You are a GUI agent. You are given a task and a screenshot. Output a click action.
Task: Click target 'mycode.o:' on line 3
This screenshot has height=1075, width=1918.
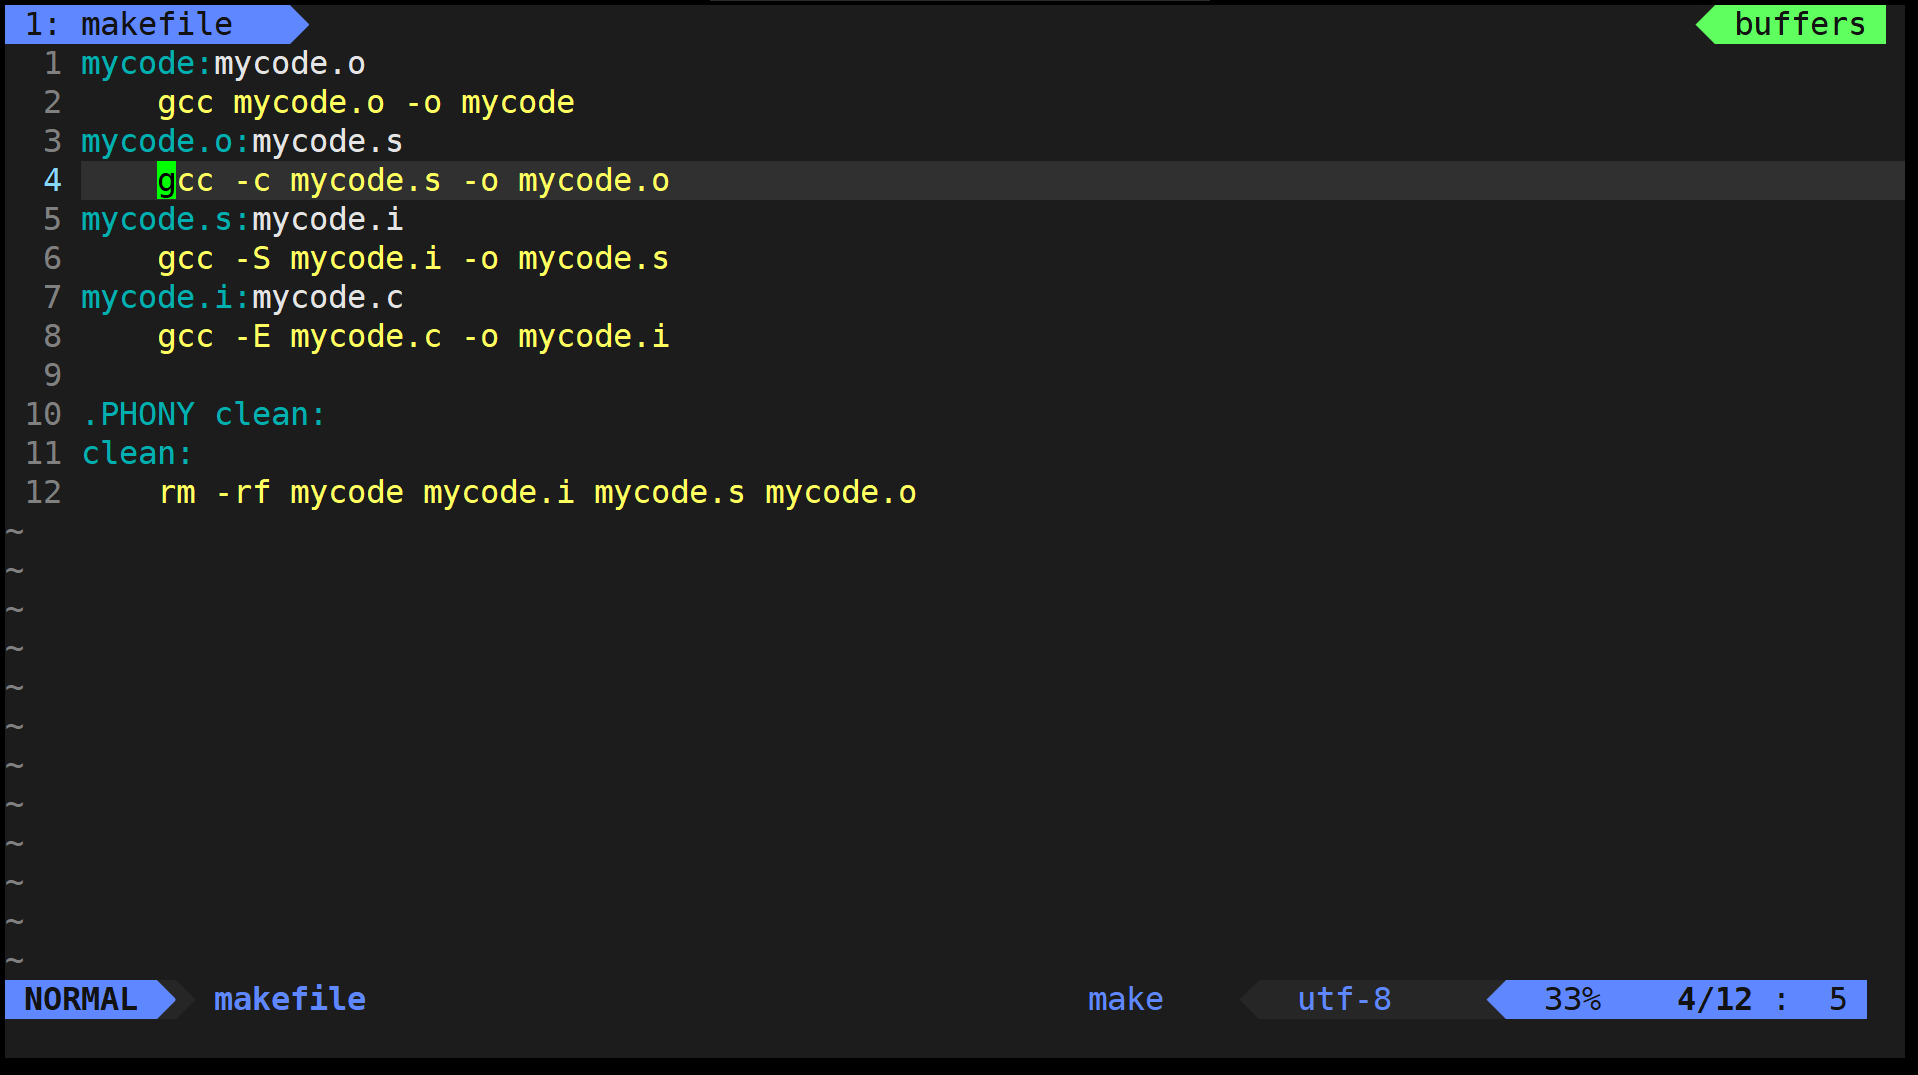(x=166, y=141)
